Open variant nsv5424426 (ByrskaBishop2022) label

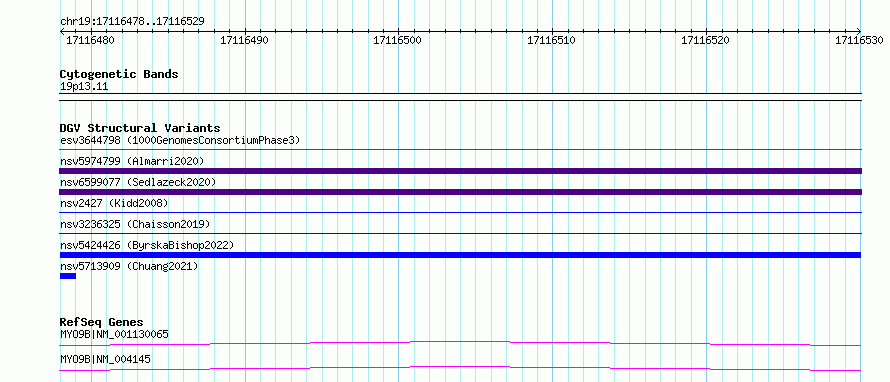[147, 245]
